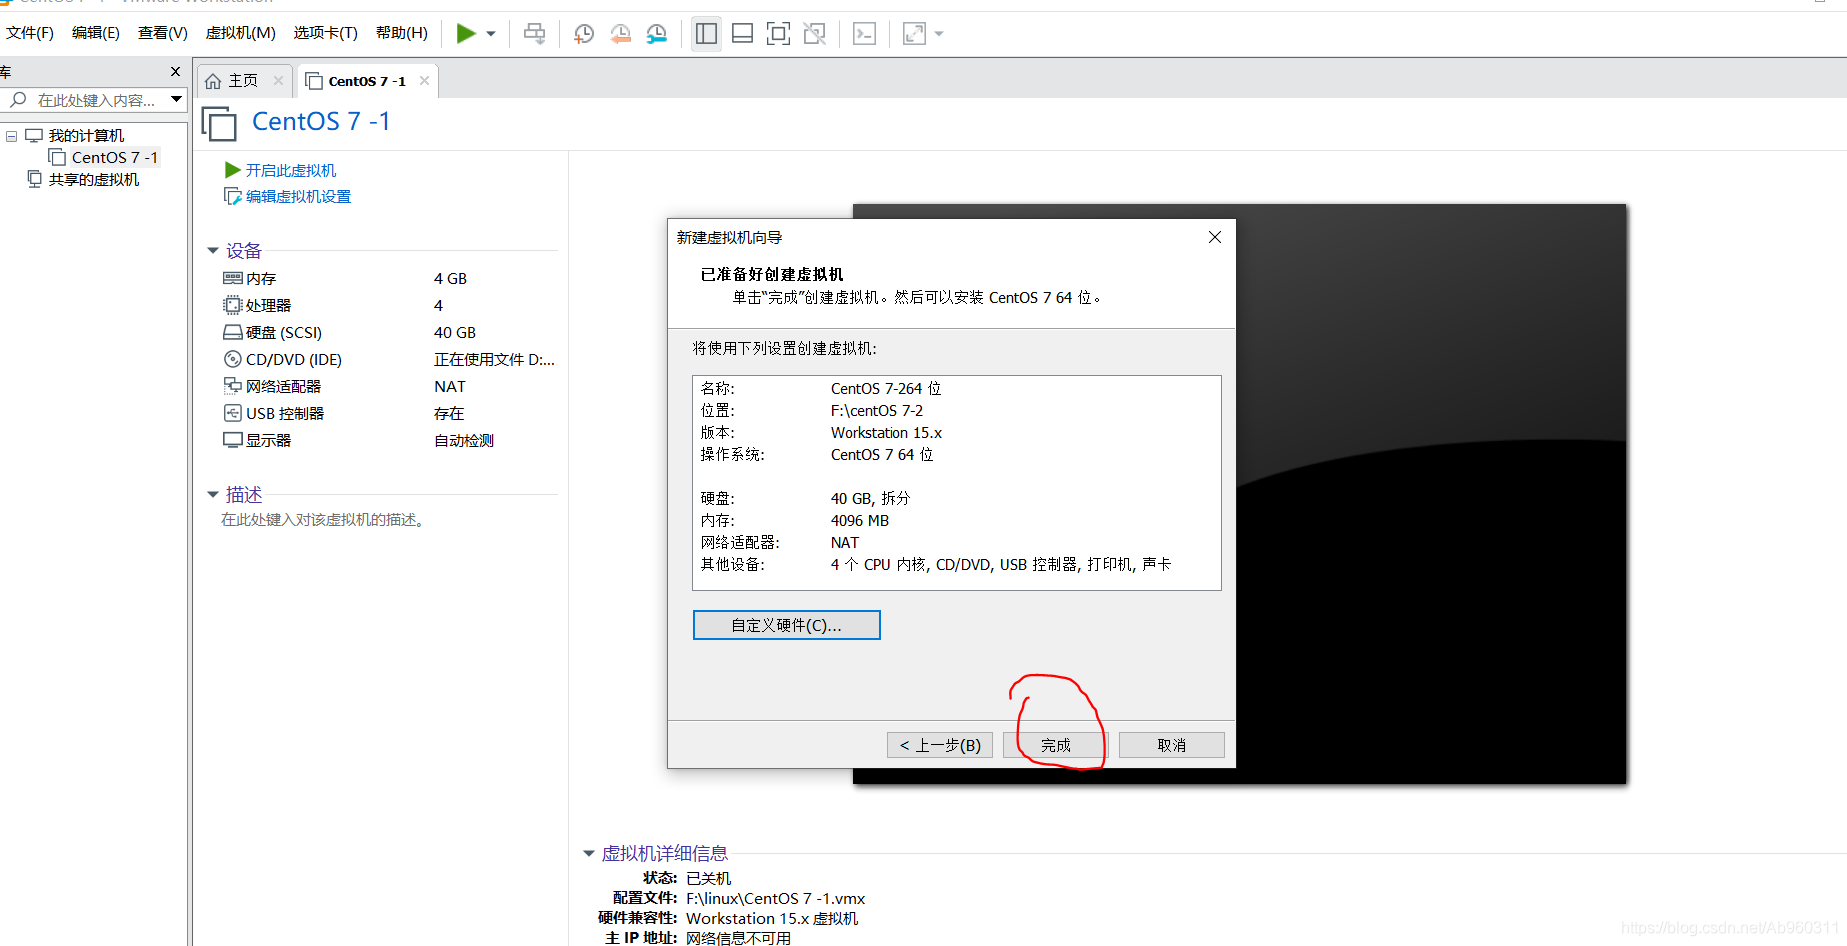Click the large VM icon beside CentOS 7 -1 title
Image resolution: width=1847 pixels, height=946 pixels.
pyautogui.click(x=220, y=124)
